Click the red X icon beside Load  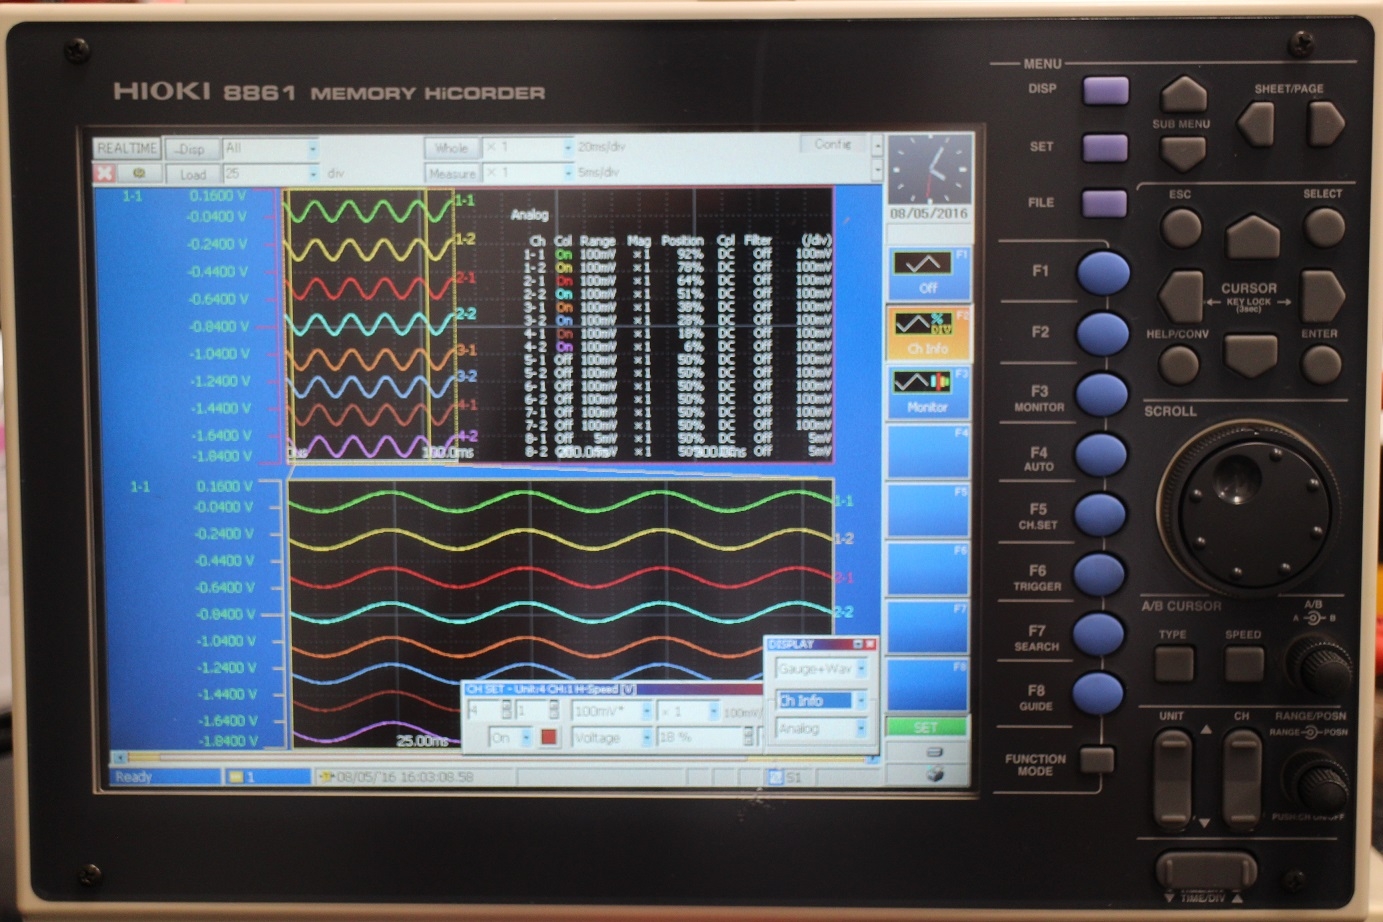coord(104,173)
